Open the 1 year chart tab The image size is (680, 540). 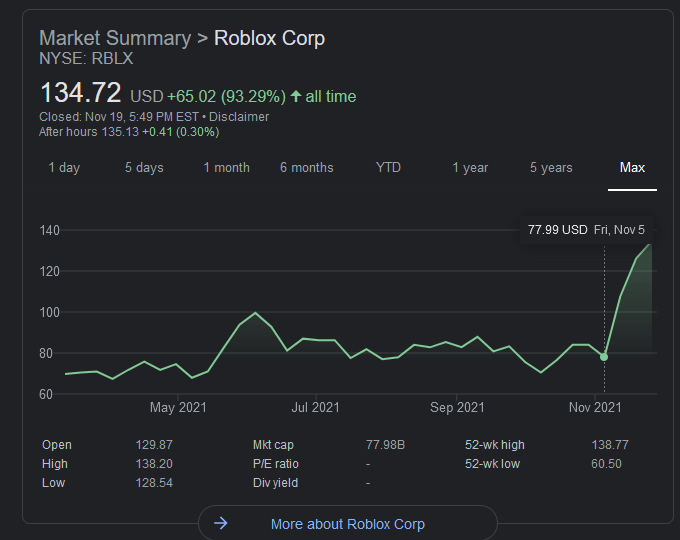click(x=470, y=167)
